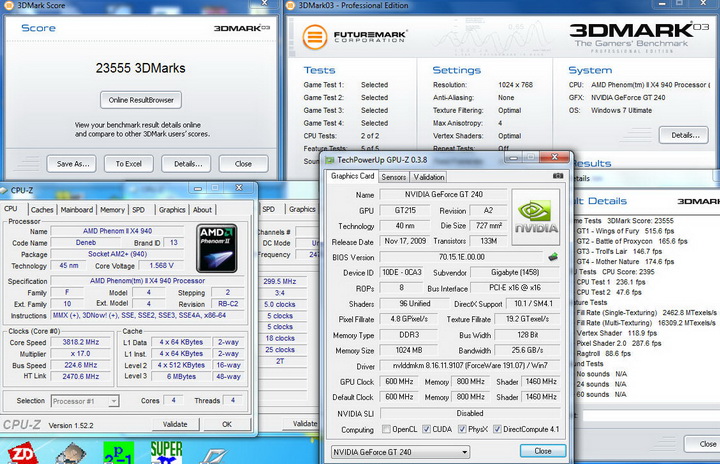Viewport: 720px width, 464px height.
Task: Click the Release Date Nov 17, 2009 field
Action: click(x=405, y=241)
